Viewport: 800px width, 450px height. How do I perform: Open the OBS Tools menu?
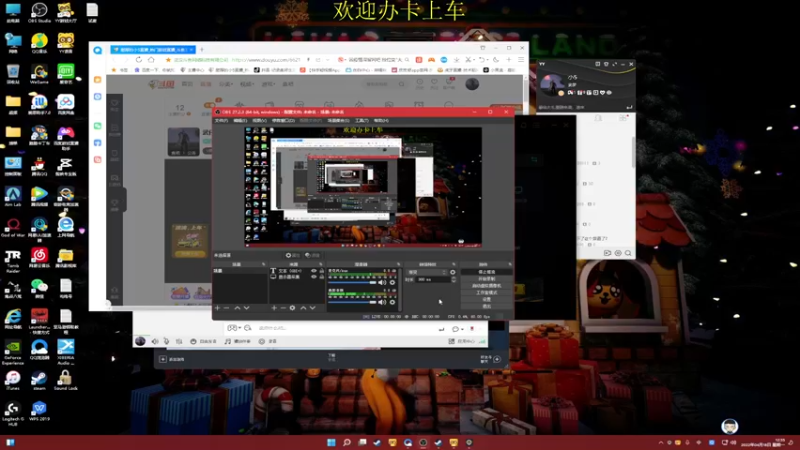tap(361, 120)
